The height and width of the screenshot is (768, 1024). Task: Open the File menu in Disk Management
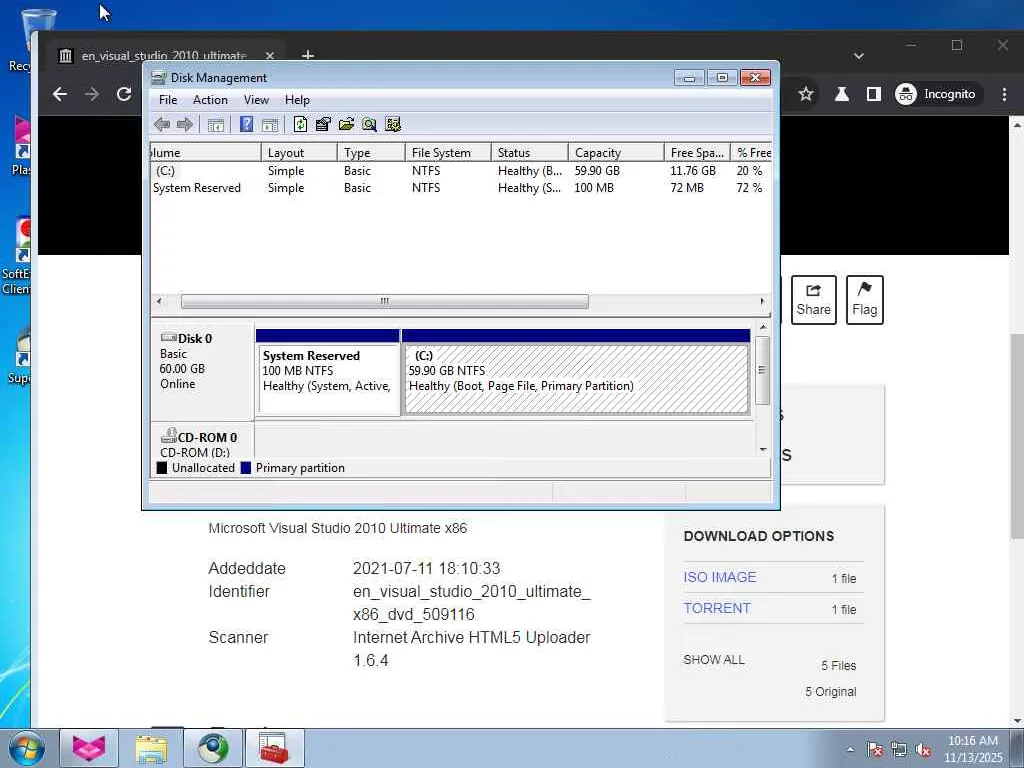coord(168,100)
